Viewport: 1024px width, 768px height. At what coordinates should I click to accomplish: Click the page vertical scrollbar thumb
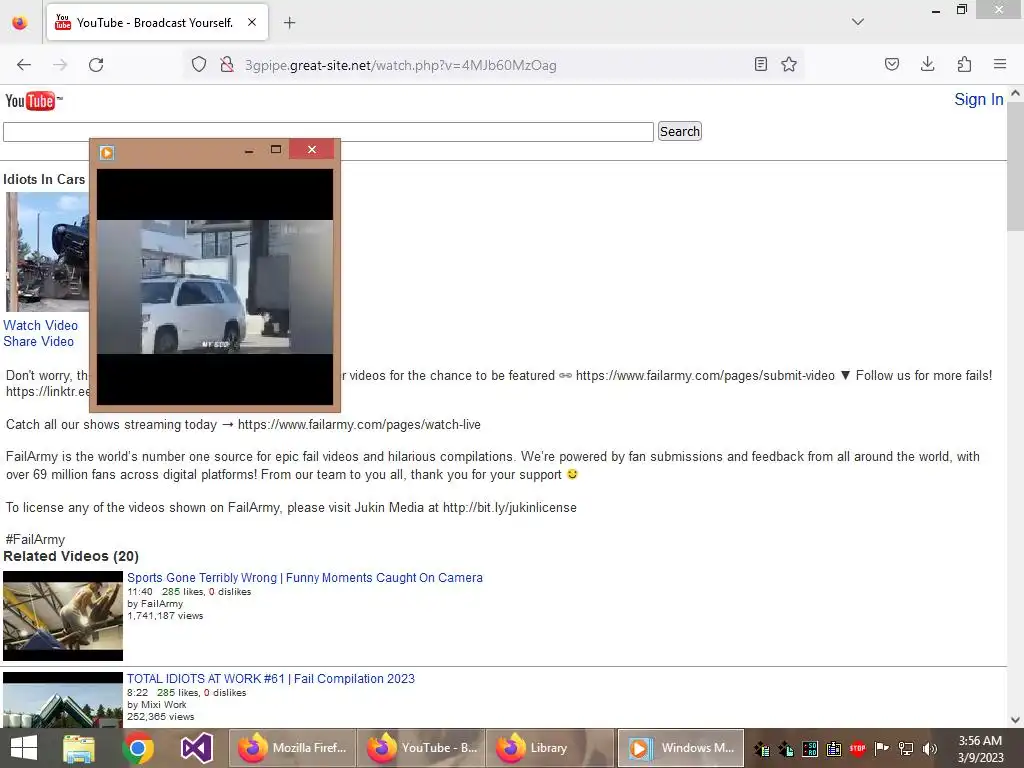[x=1015, y=166]
